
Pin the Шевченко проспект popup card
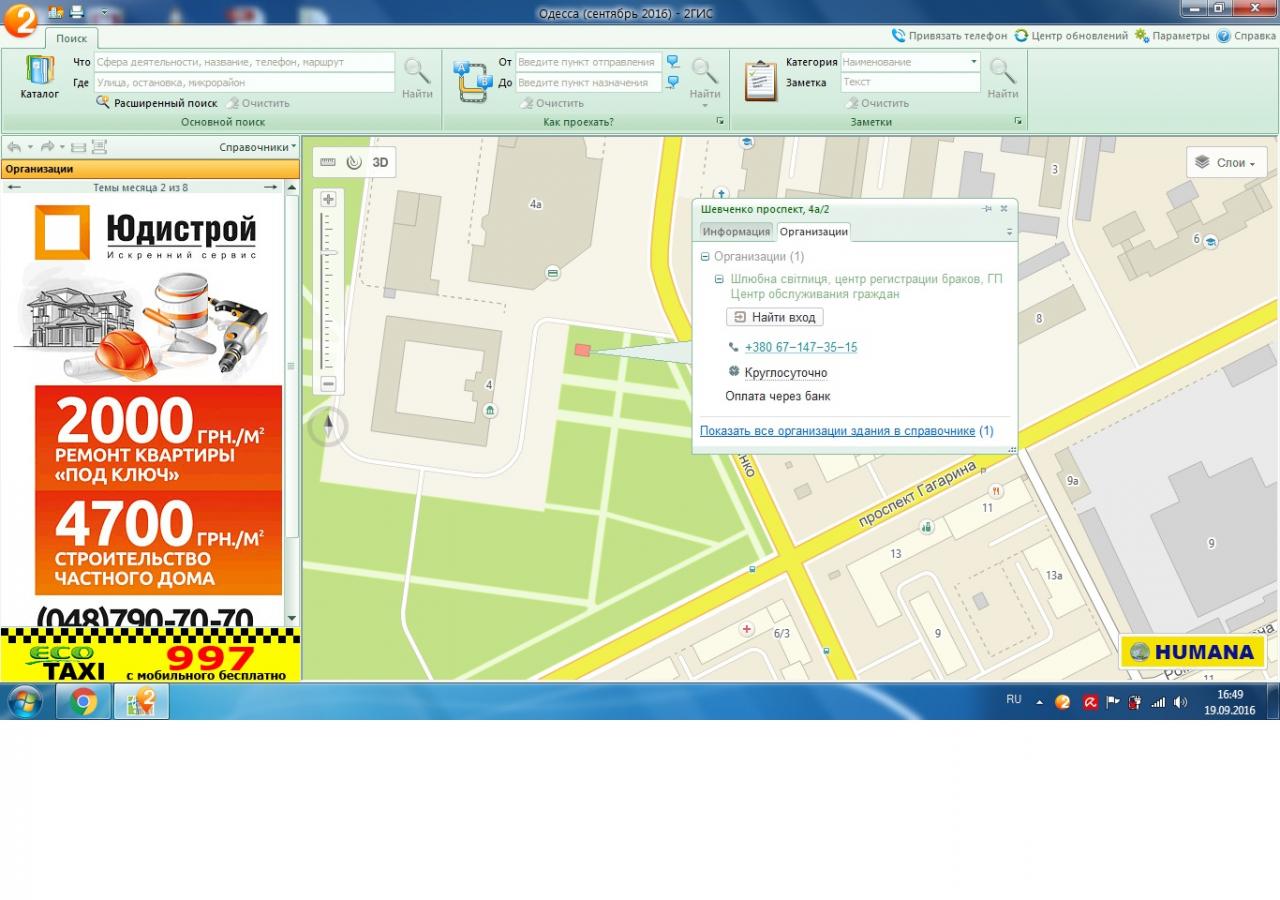pyautogui.click(x=987, y=209)
